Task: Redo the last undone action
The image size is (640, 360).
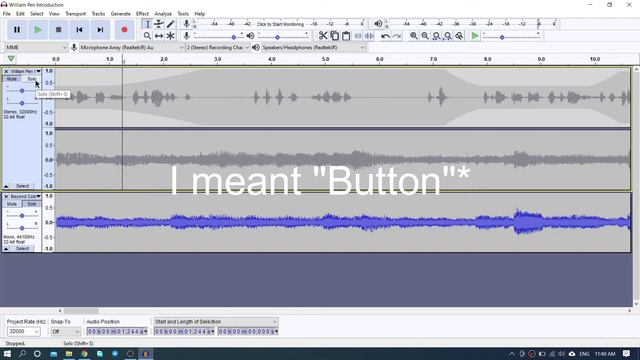Action: click(396, 36)
